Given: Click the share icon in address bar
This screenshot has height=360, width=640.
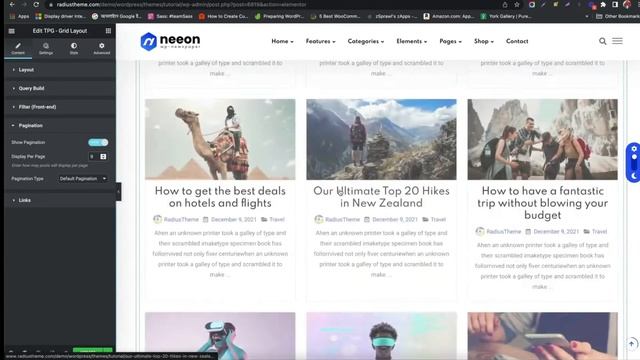Looking at the screenshot, I should pos(505,4).
